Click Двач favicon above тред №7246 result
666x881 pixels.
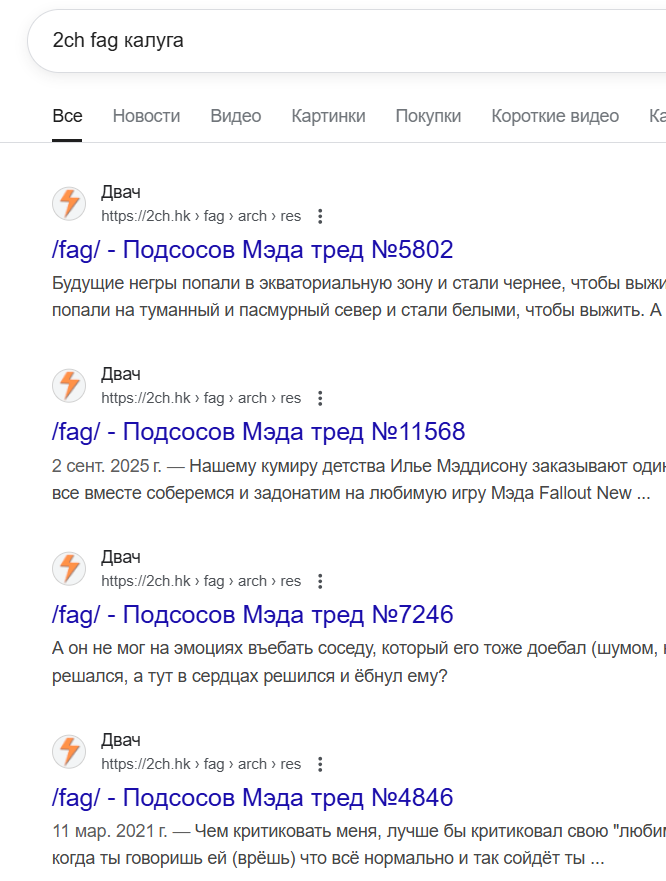(x=69, y=568)
